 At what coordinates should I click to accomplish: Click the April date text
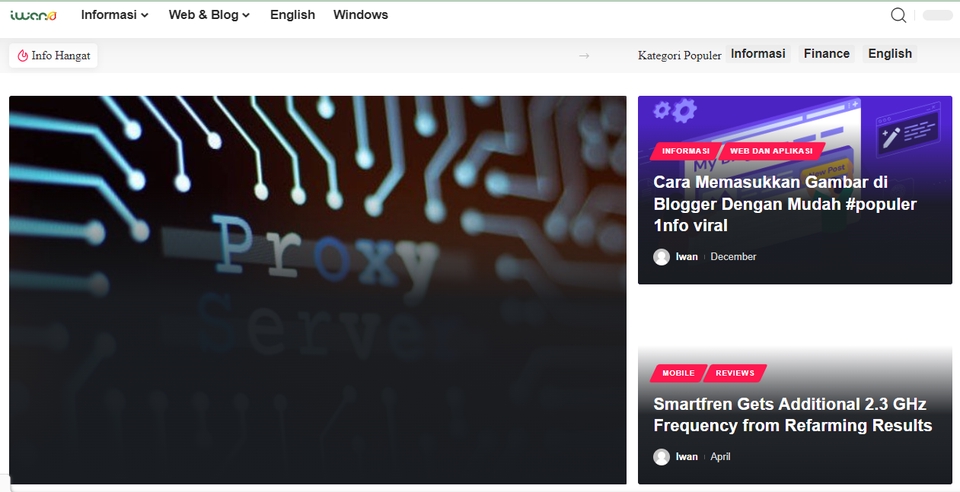(720, 457)
